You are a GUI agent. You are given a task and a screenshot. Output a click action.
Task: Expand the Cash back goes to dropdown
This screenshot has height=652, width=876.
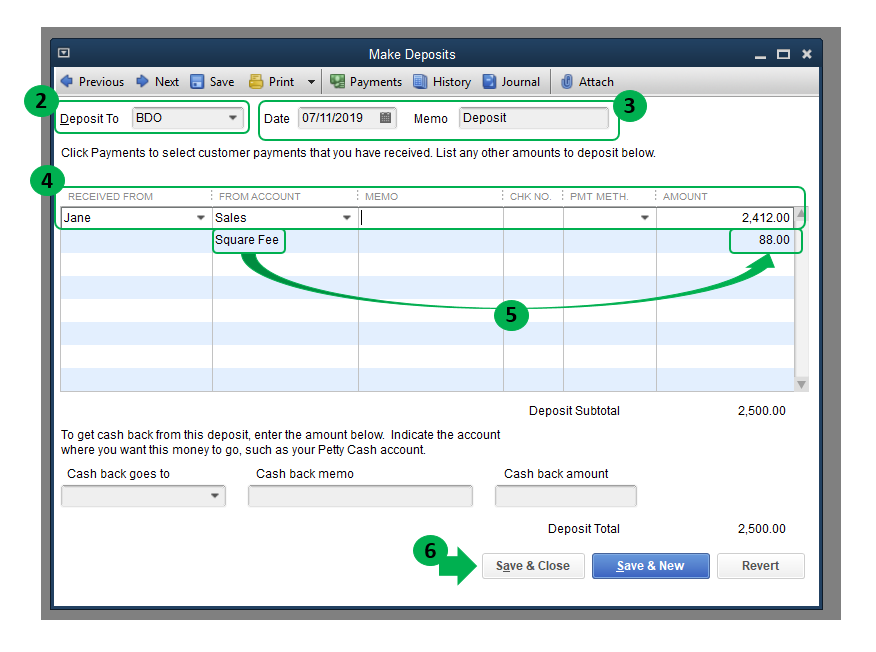coord(215,496)
